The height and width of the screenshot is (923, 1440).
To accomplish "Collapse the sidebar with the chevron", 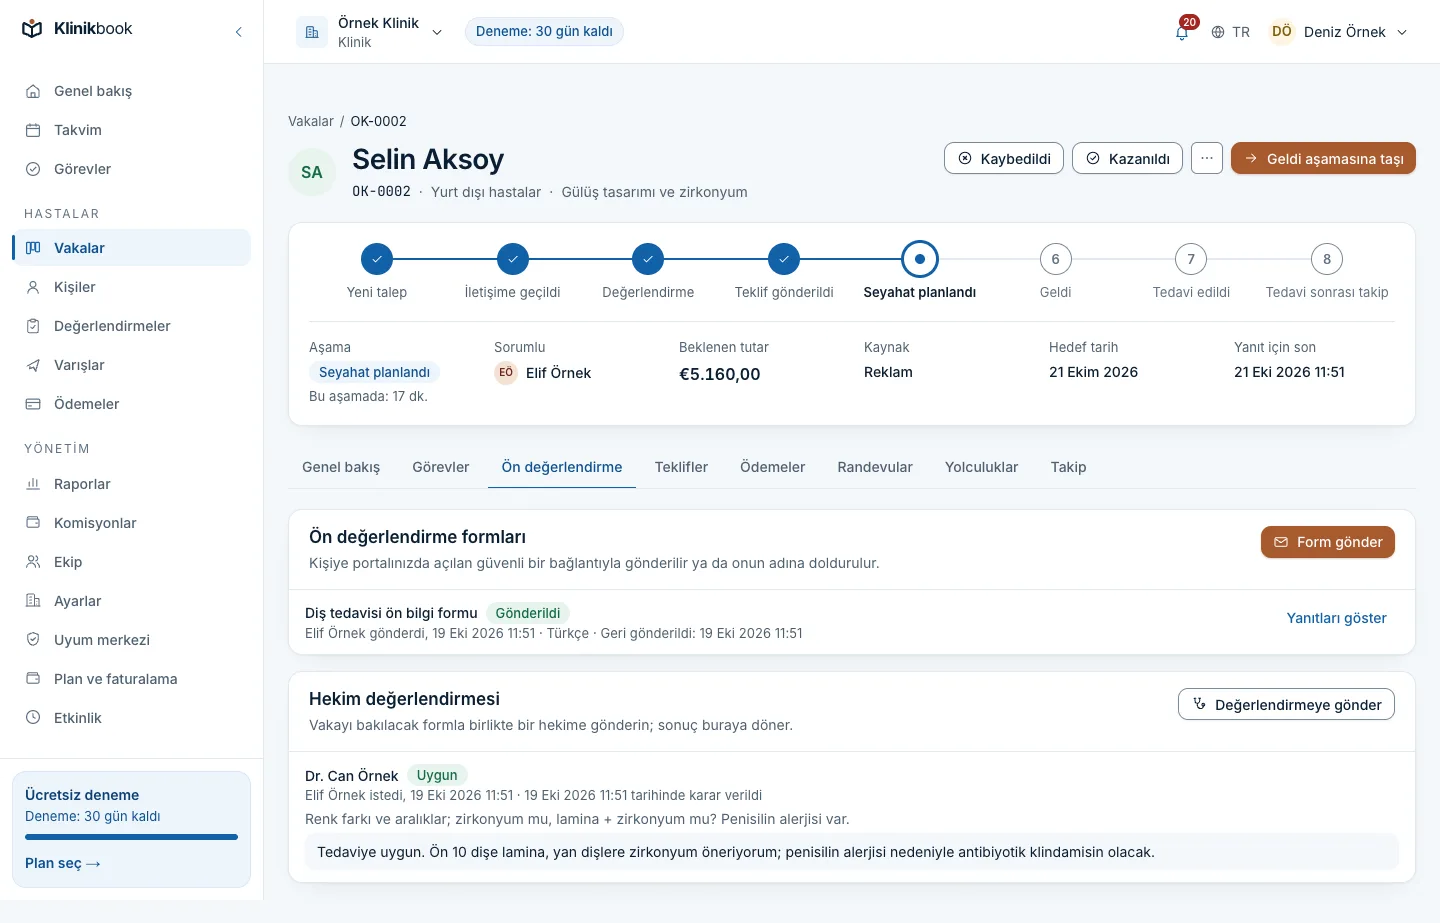I will [x=239, y=32].
